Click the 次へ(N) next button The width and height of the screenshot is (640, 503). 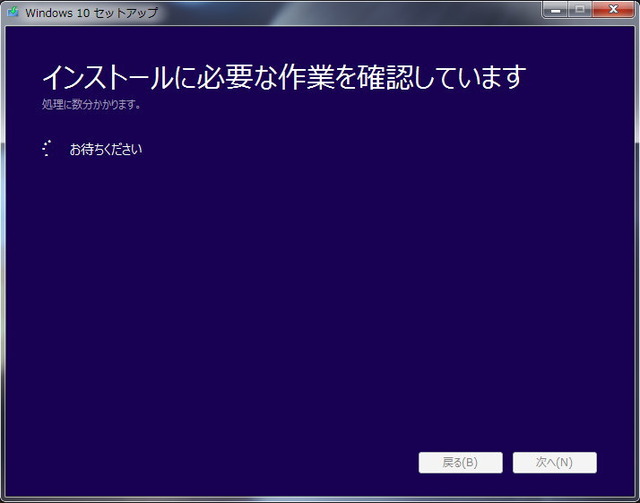point(555,463)
